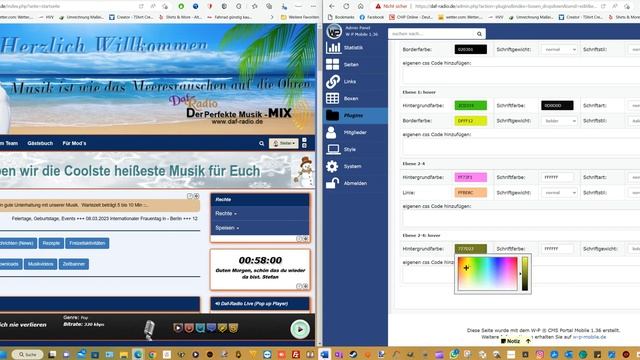The height and width of the screenshot is (360, 640).
Task: Open the top Schriftgewicht 'normal' dropdown
Action: pyautogui.click(x=559, y=49)
